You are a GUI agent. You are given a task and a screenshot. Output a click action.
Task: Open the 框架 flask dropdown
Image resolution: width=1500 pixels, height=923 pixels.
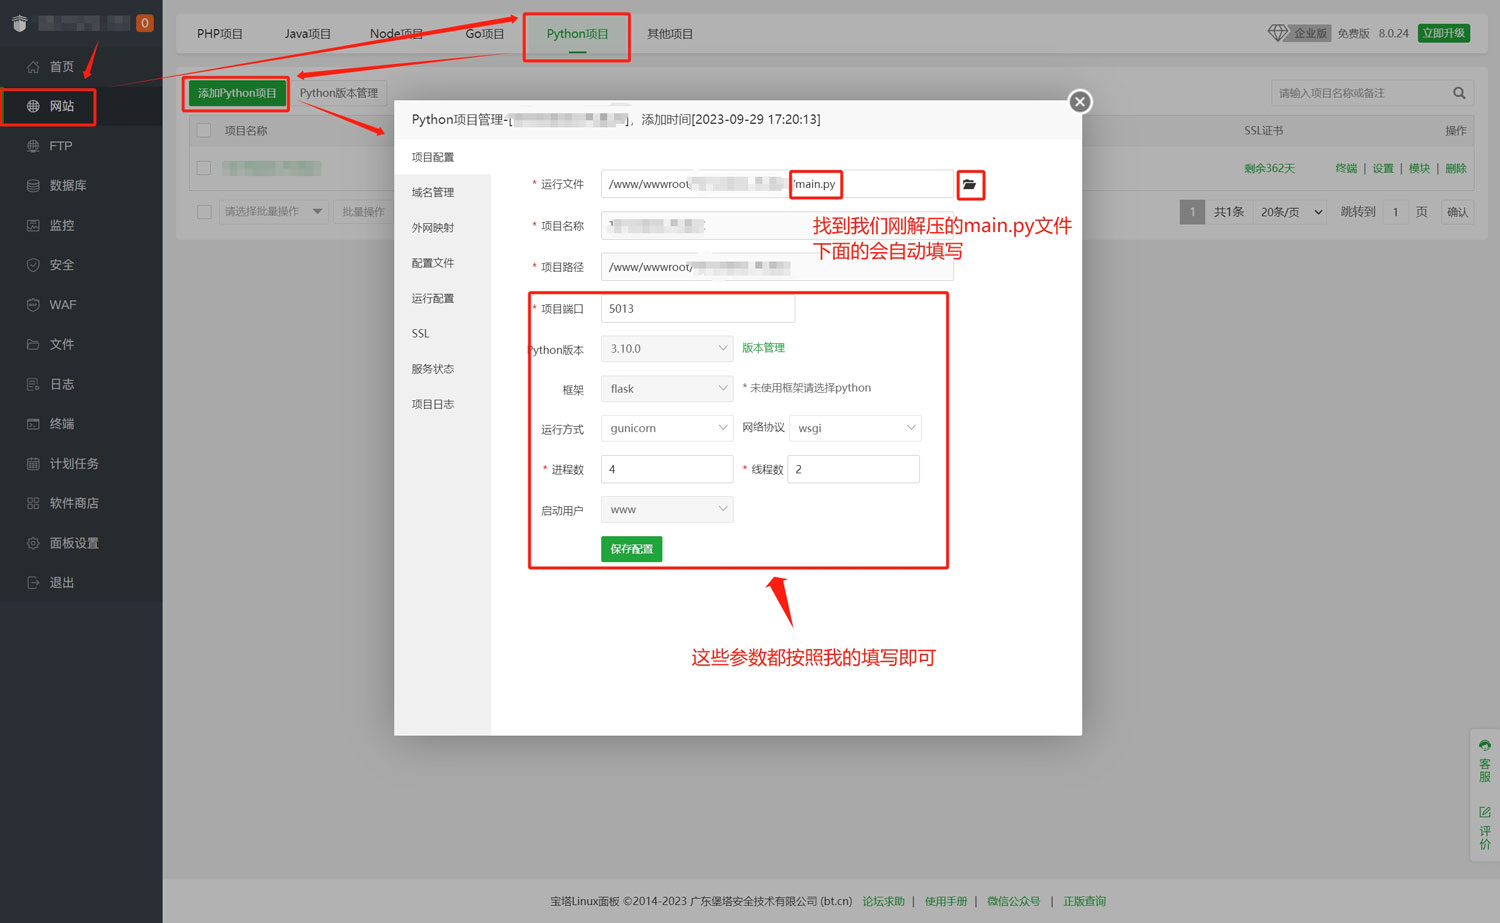pyautogui.click(x=667, y=389)
